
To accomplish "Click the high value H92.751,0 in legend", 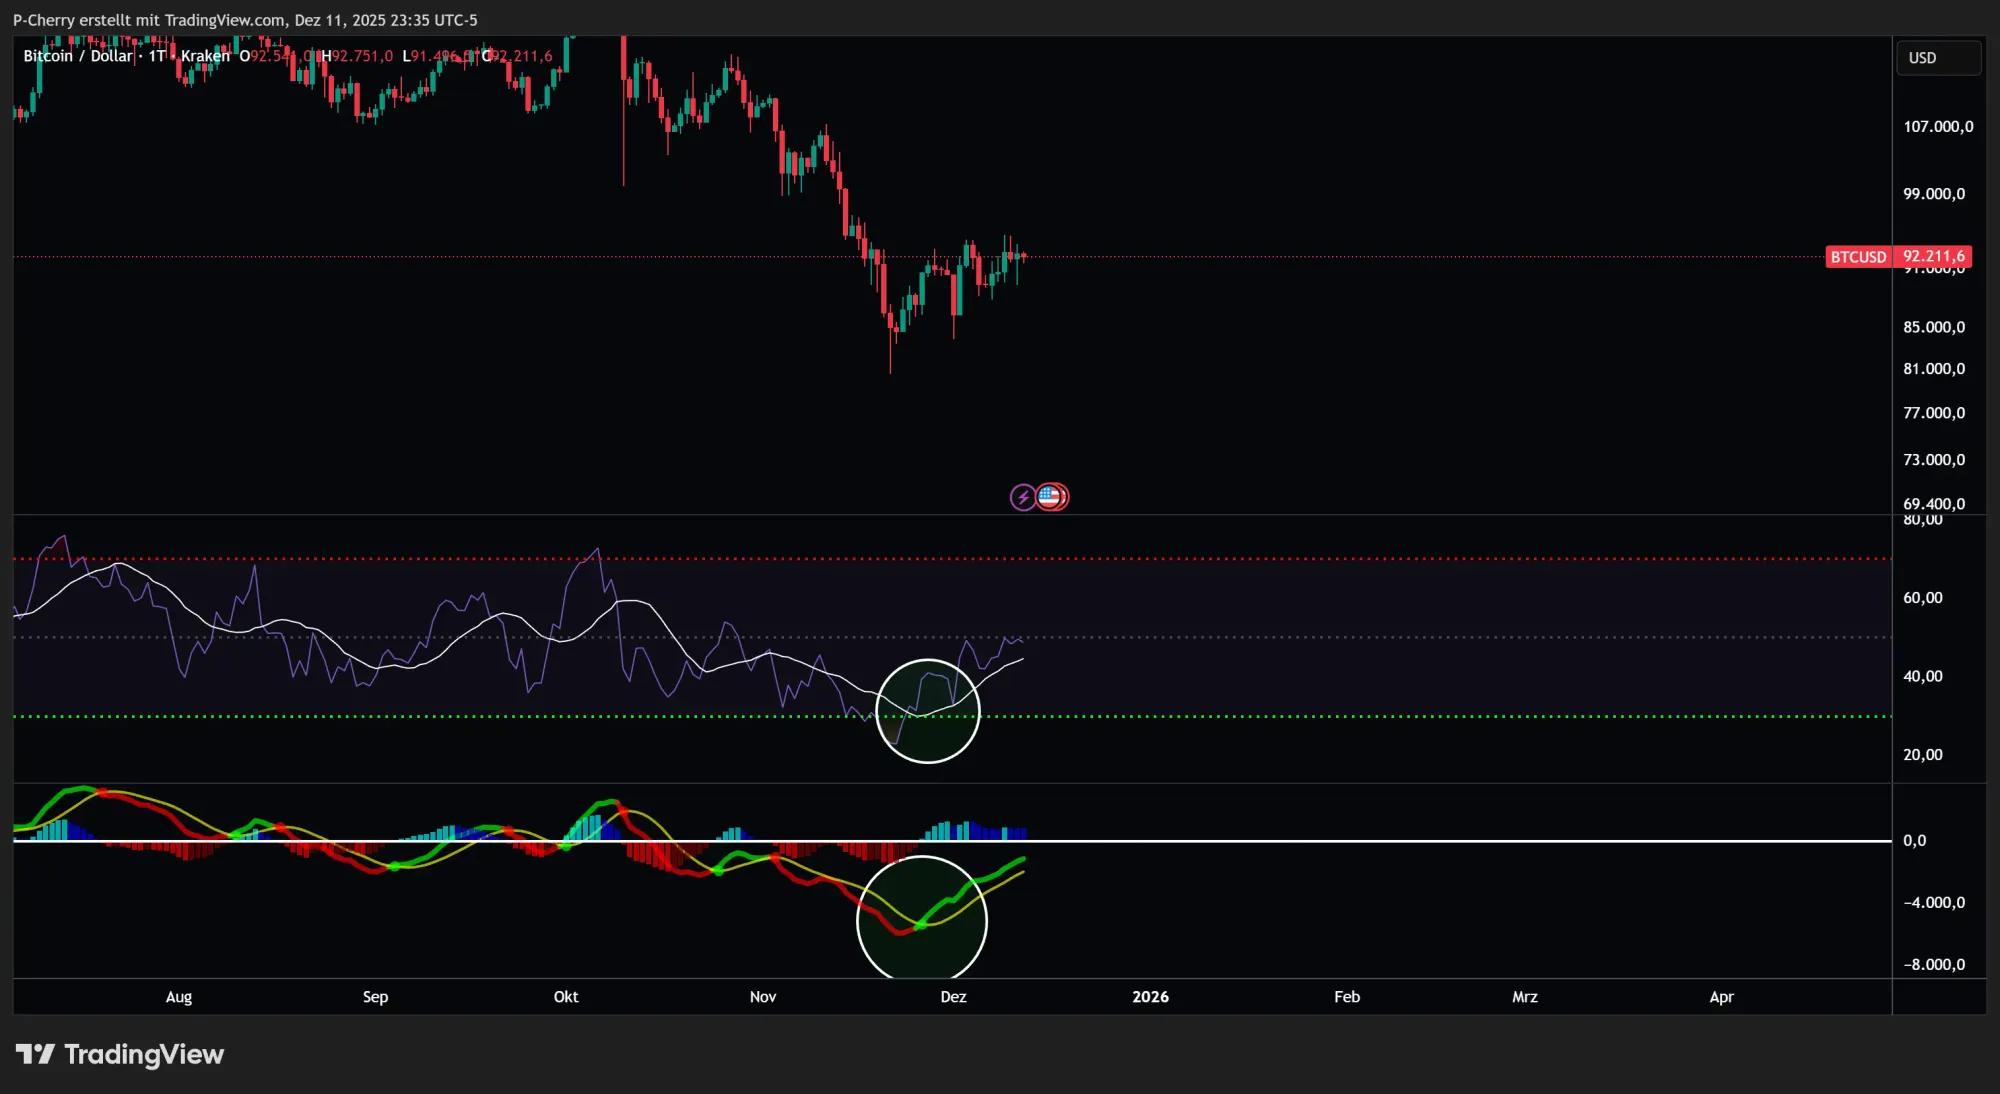I will (358, 56).
